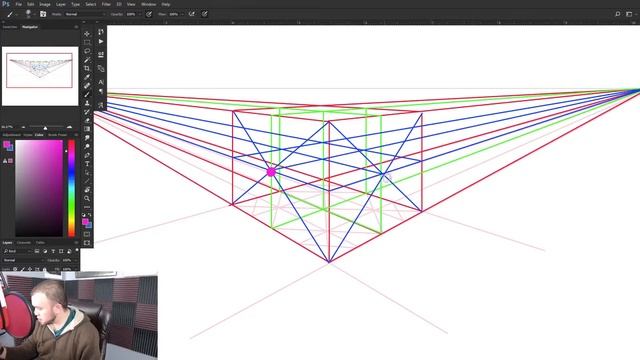Toggle pressure for size button
Image resolution: width=640 pixels, height=360 pixels.
pos(204,14)
